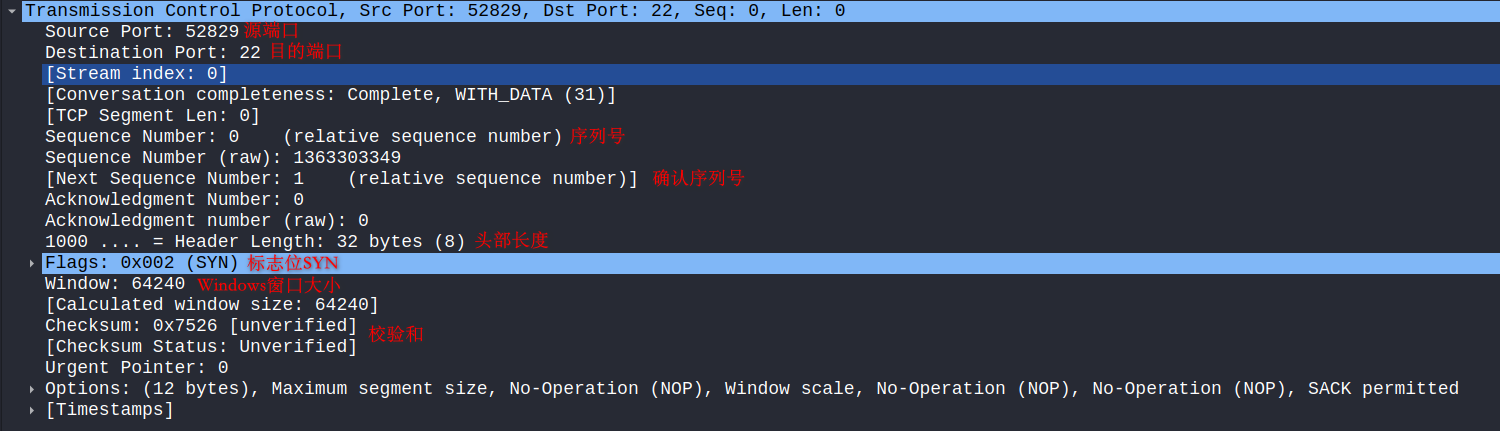Click the [Checksum Status: Unverified] line

201,347
